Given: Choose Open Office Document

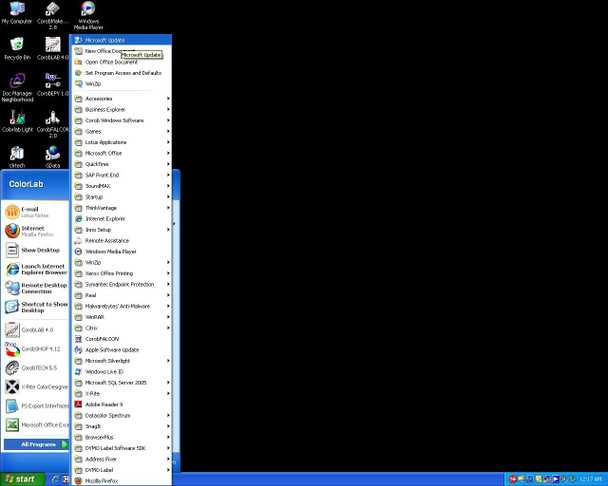Looking at the screenshot, I should (x=121, y=62).
